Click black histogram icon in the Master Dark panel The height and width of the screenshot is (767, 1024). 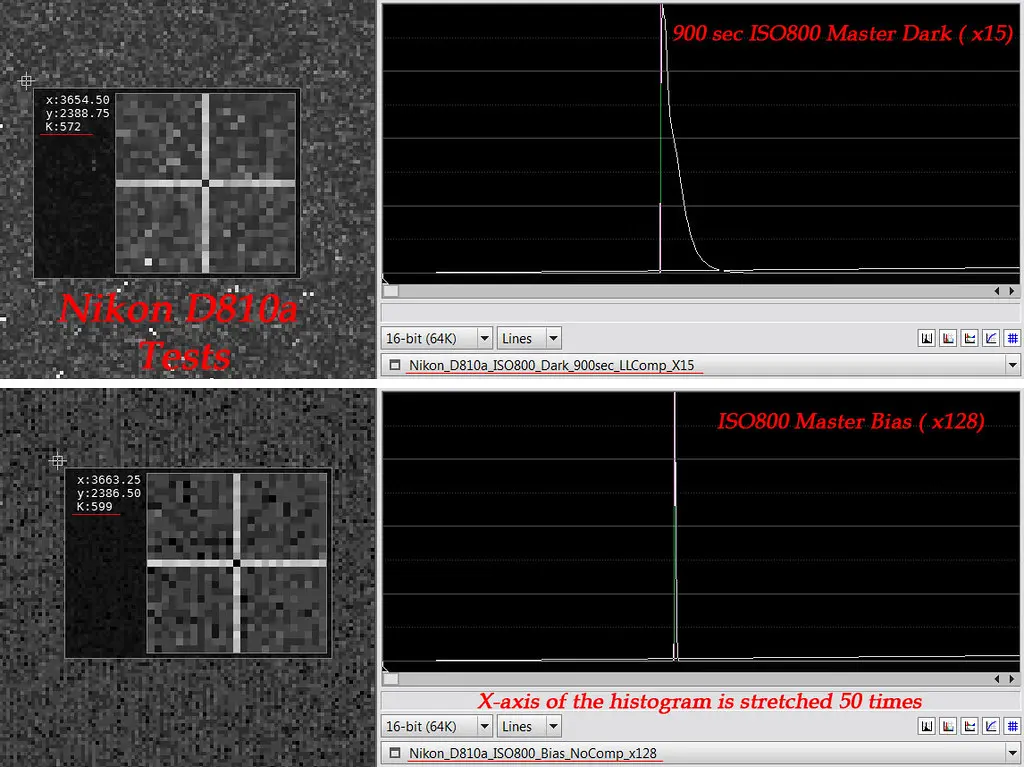coord(927,338)
